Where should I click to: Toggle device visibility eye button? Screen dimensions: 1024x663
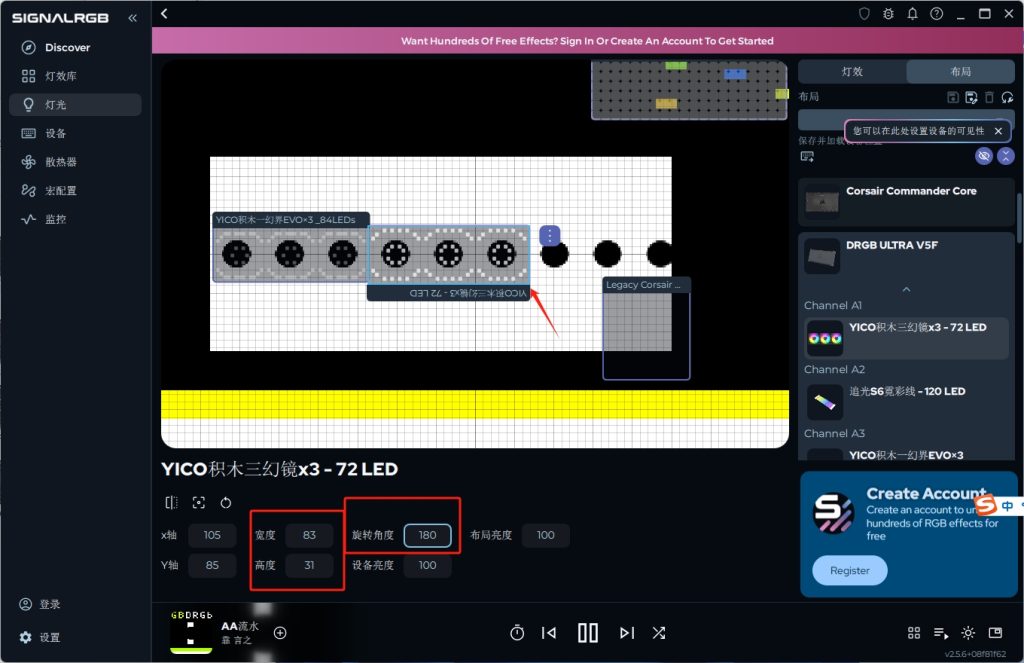tap(984, 155)
